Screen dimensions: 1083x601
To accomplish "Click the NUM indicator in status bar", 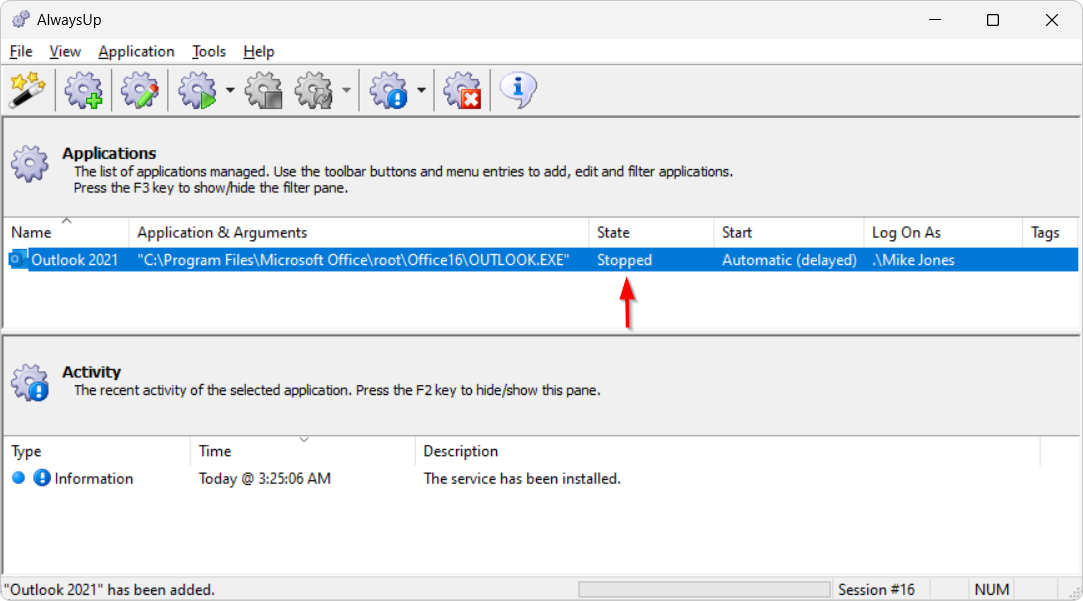I will click(x=992, y=589).
